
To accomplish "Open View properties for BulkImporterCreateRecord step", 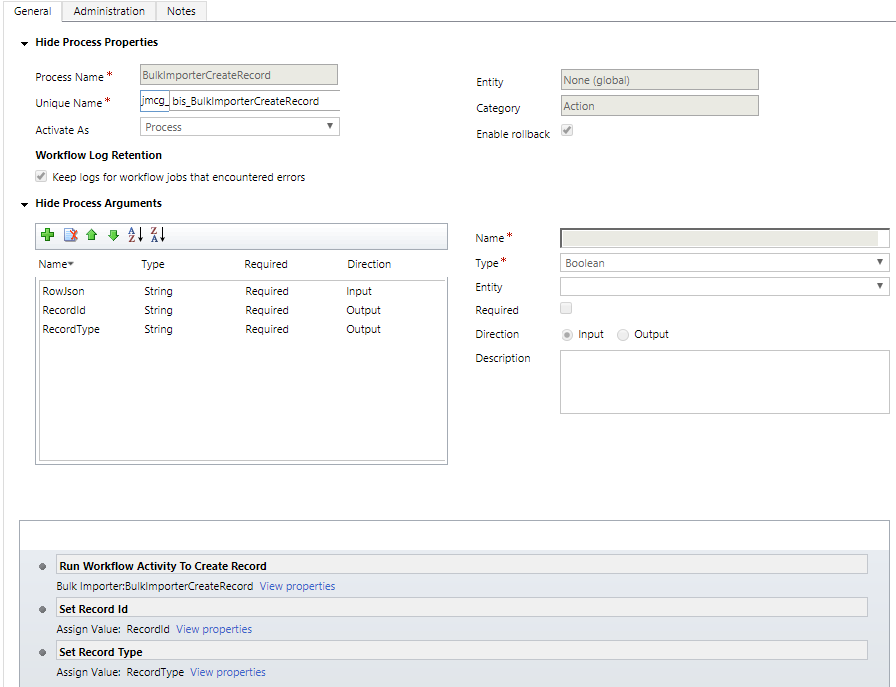I will tap(297, 587).
